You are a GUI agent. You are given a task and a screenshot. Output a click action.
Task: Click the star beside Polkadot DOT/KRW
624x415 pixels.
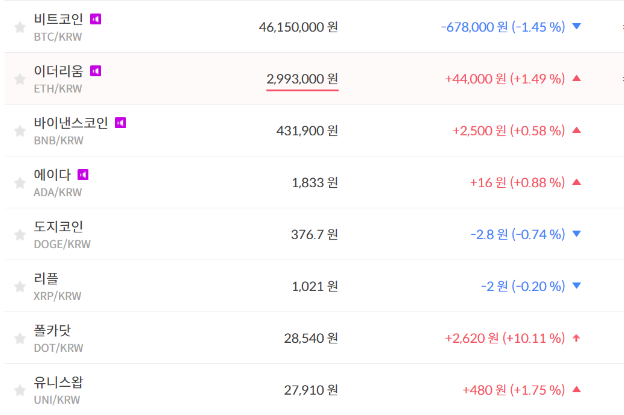pyautogui.click(x=19, y=339)
